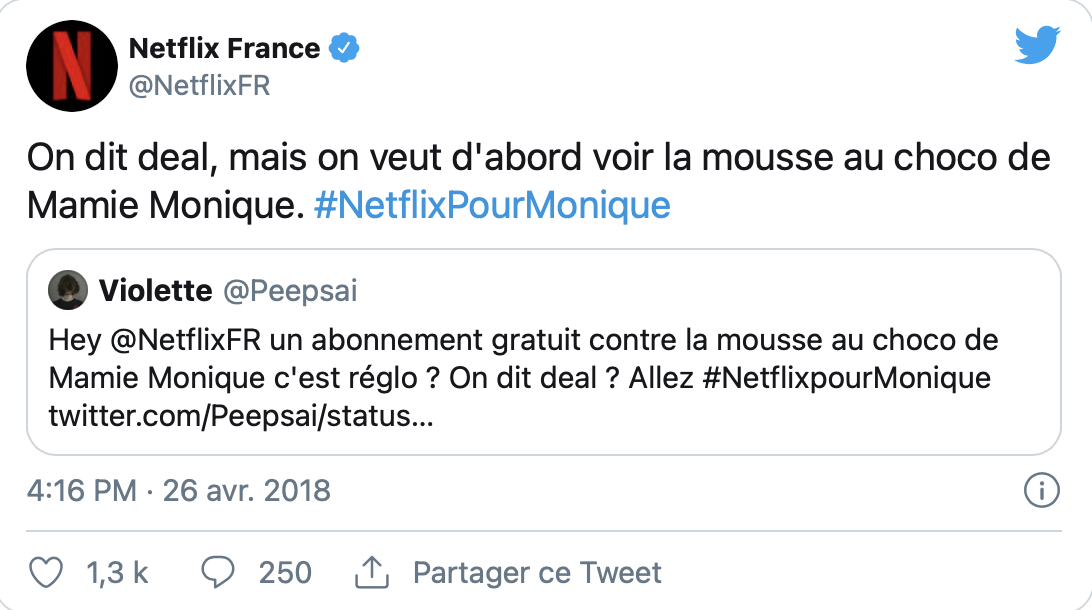
Task: Click the share upload arrow icon
Action: tap(371, 573)
